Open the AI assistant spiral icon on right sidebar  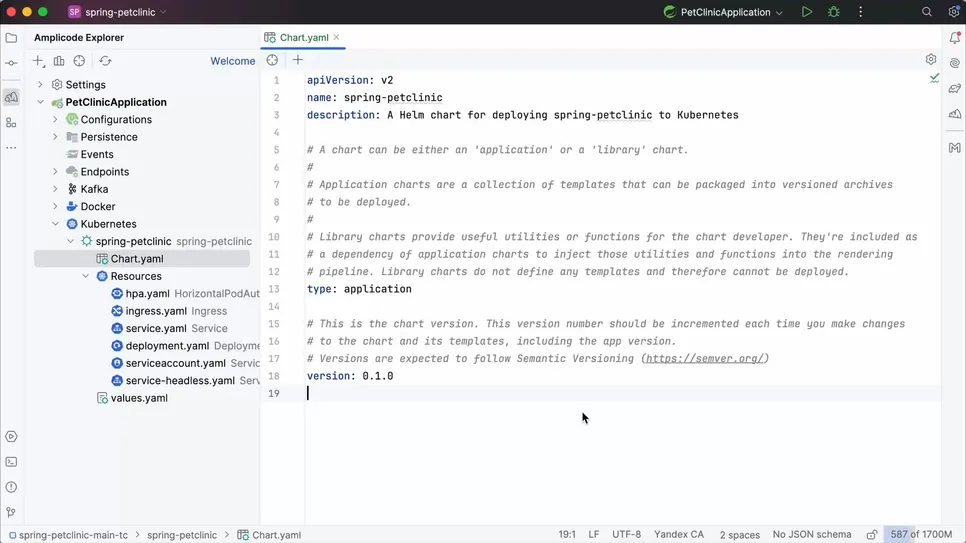click(954, 63)
